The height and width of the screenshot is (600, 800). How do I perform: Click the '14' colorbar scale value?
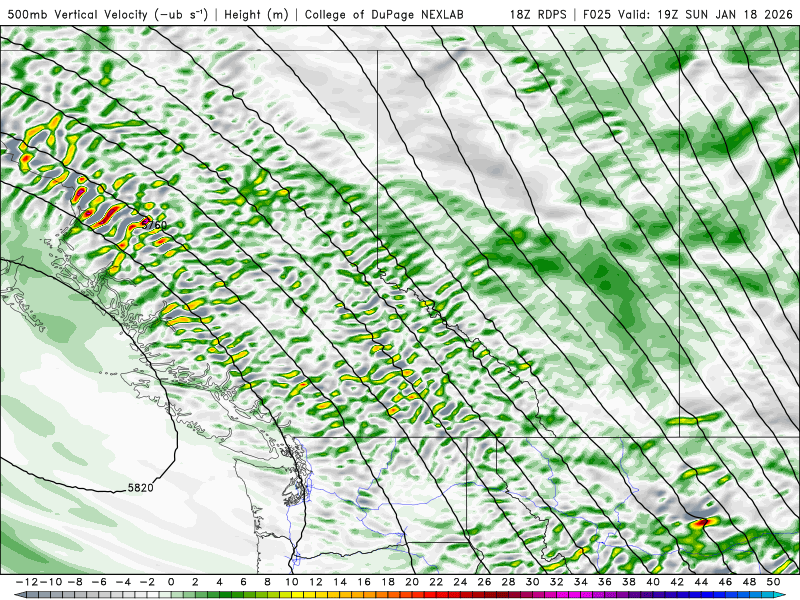point(340,582)
